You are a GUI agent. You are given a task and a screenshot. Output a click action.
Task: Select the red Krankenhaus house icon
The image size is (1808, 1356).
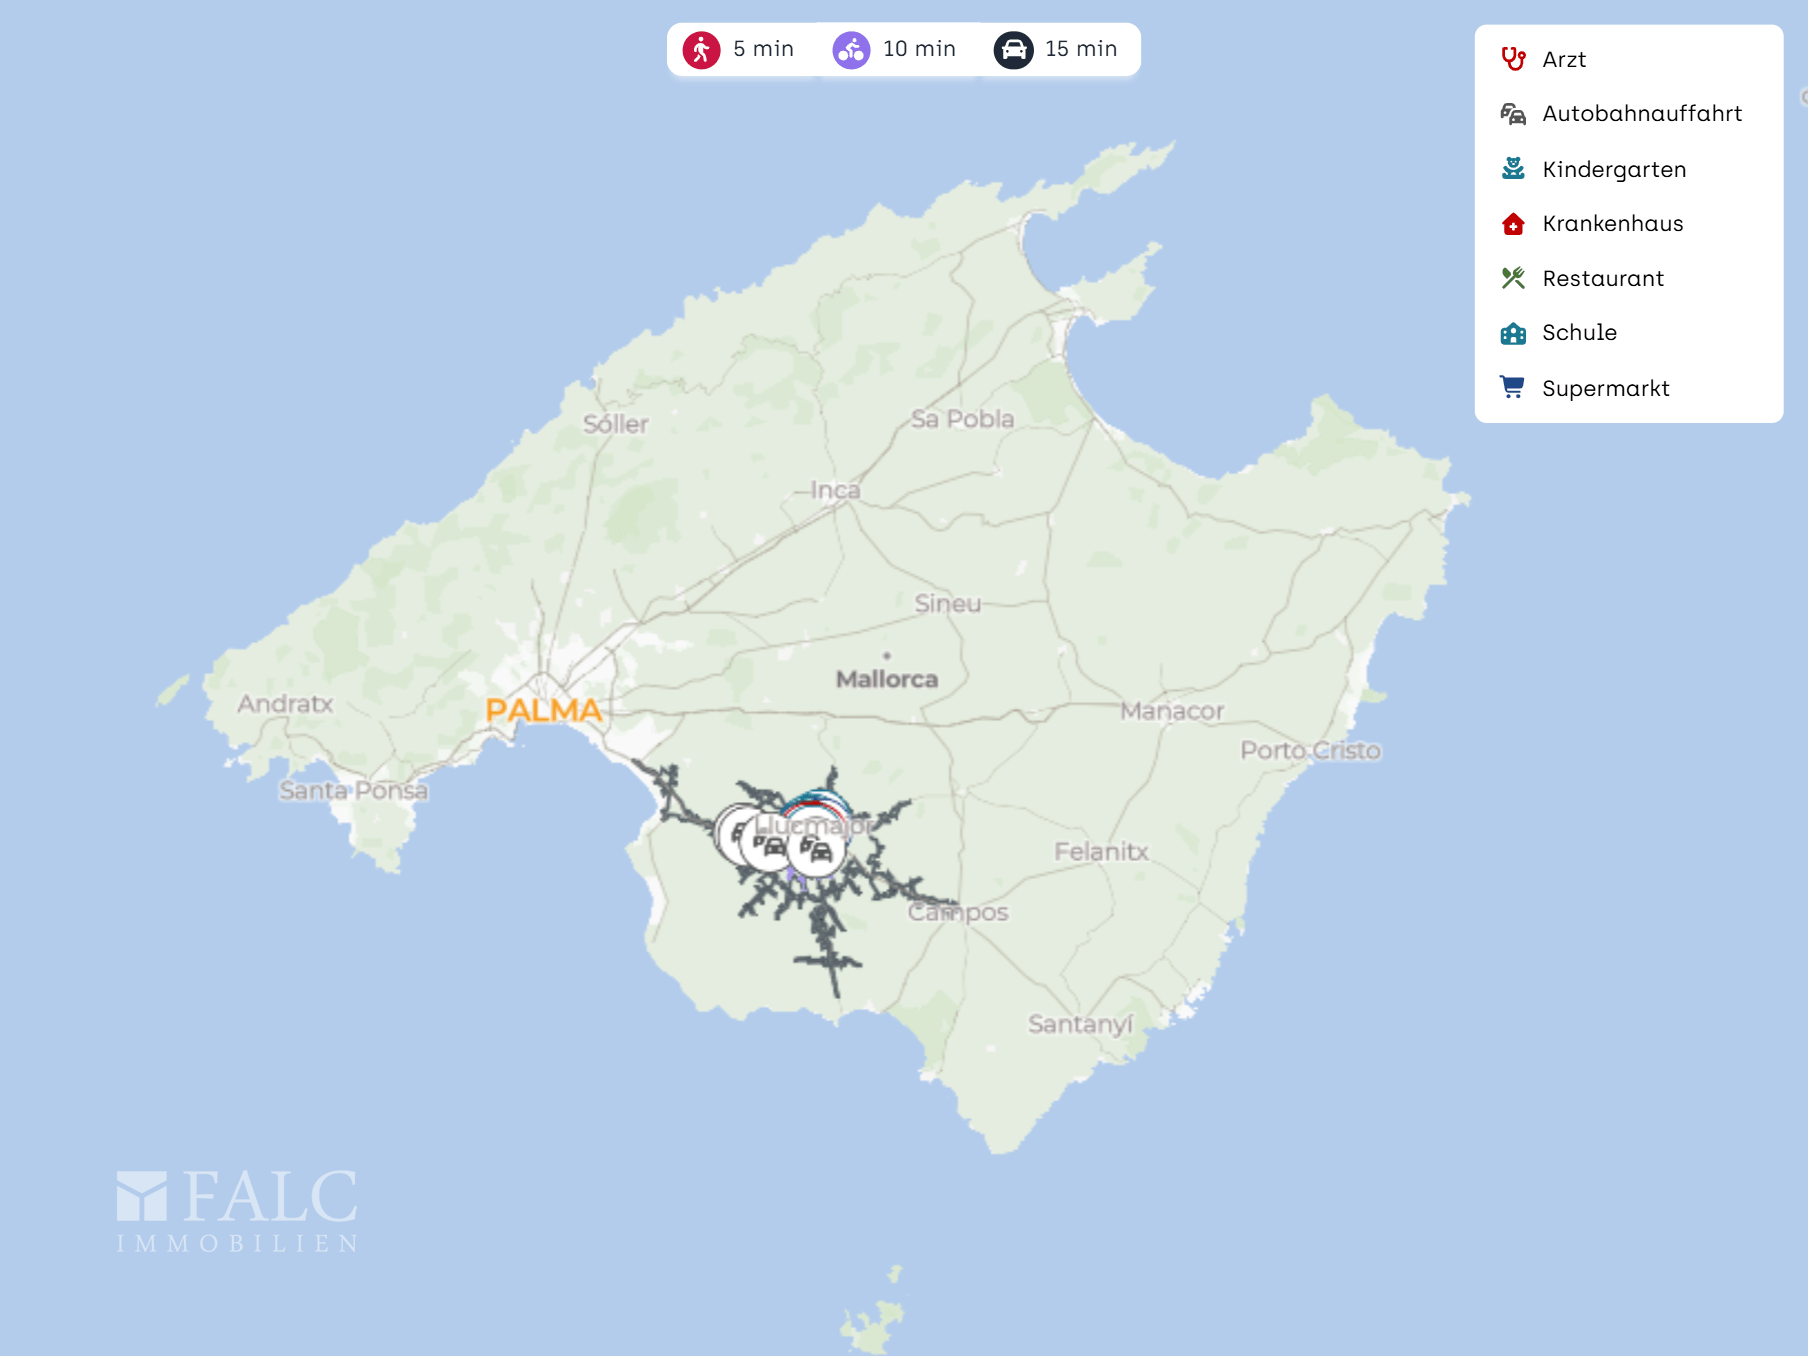pos(1513,224)
